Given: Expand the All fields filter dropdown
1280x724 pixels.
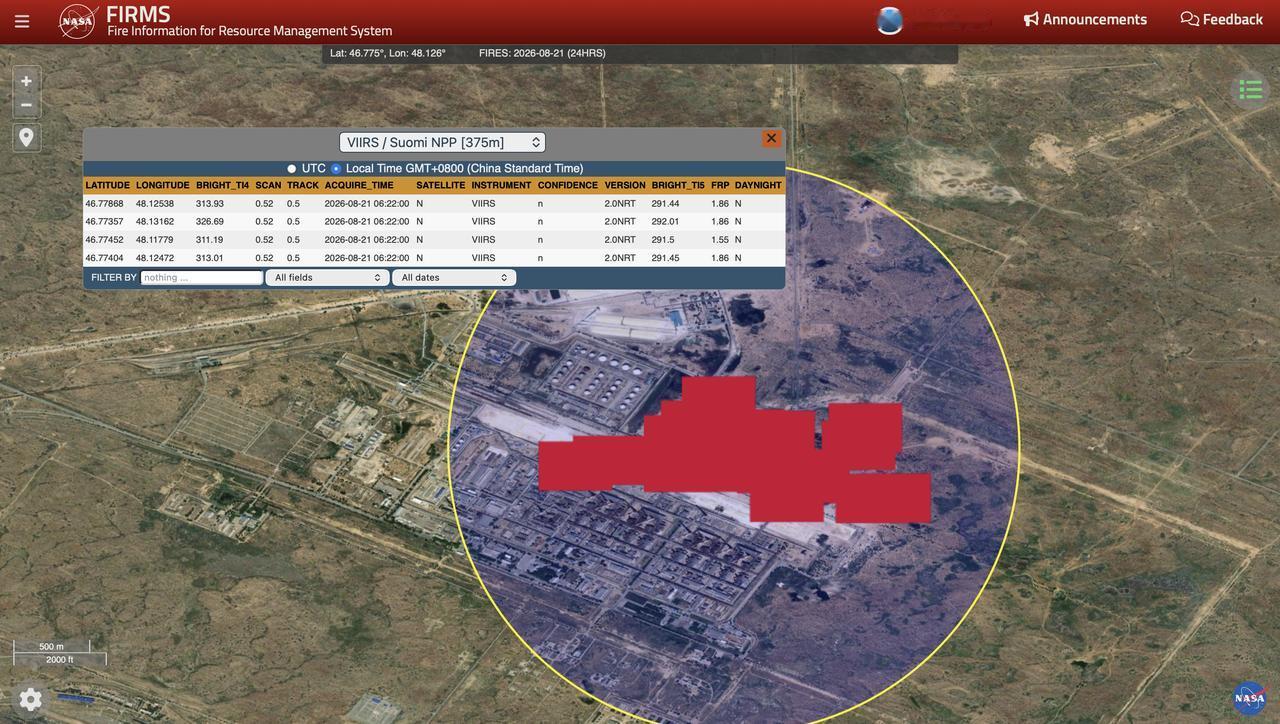Looking at the screenshot, I should (x=327, y=278).
